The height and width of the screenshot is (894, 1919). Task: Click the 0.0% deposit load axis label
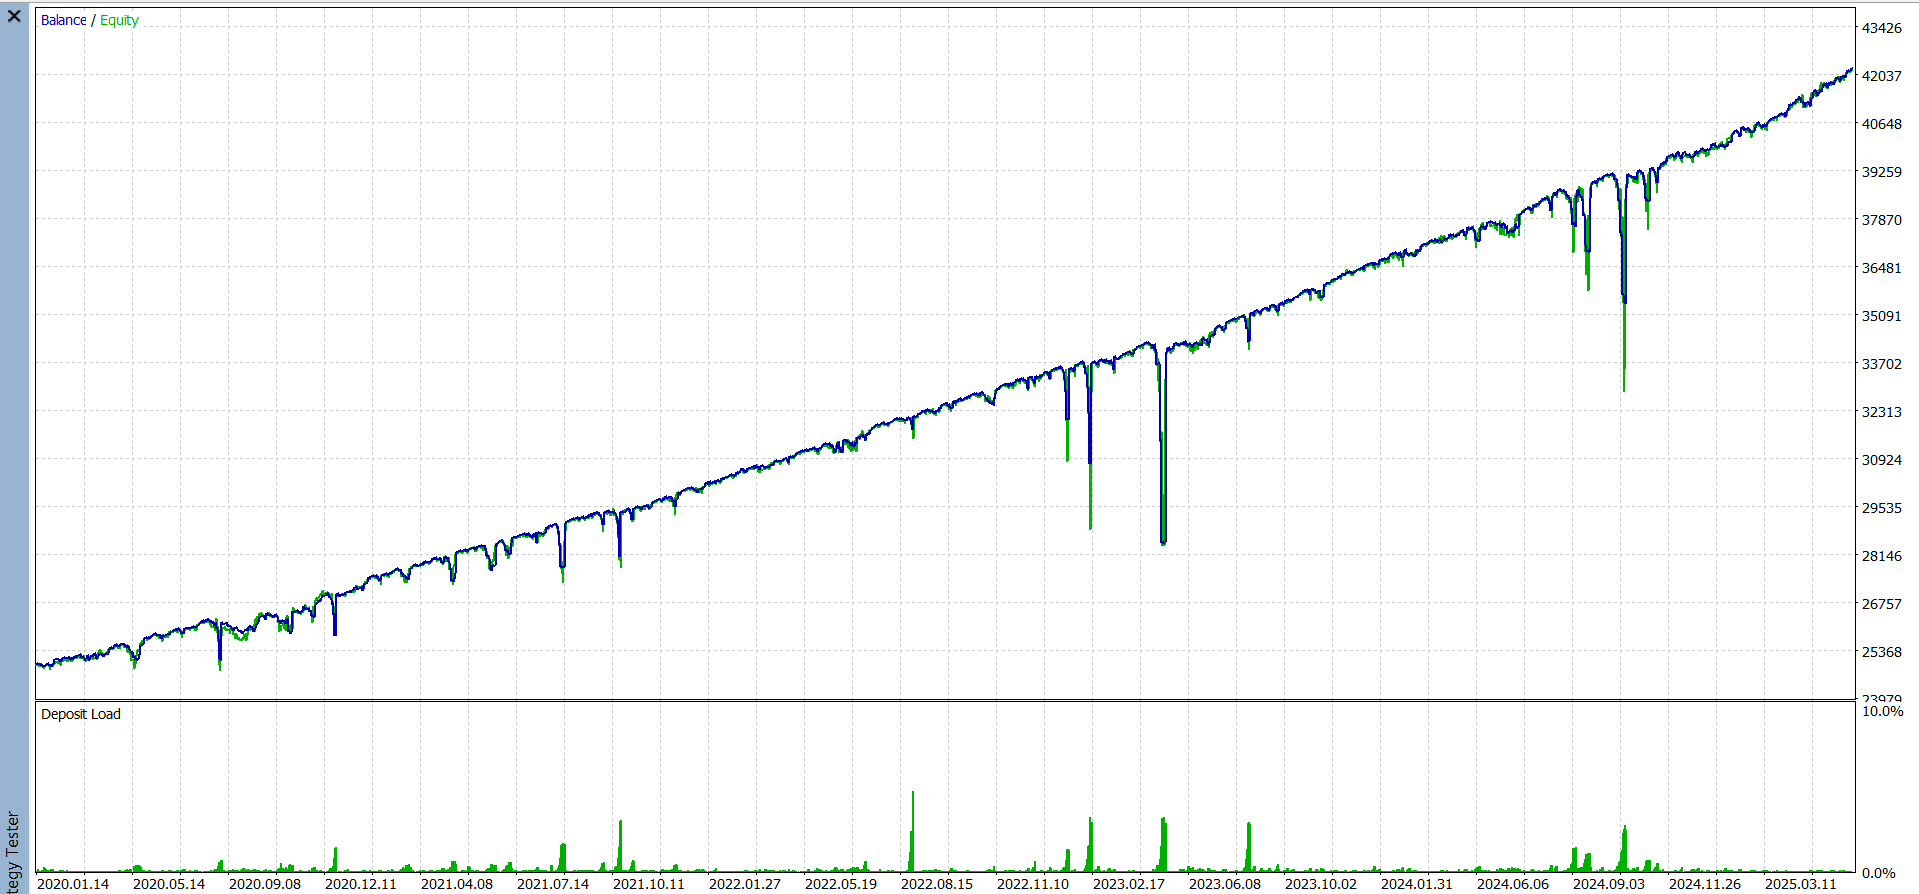(1878, 873)
